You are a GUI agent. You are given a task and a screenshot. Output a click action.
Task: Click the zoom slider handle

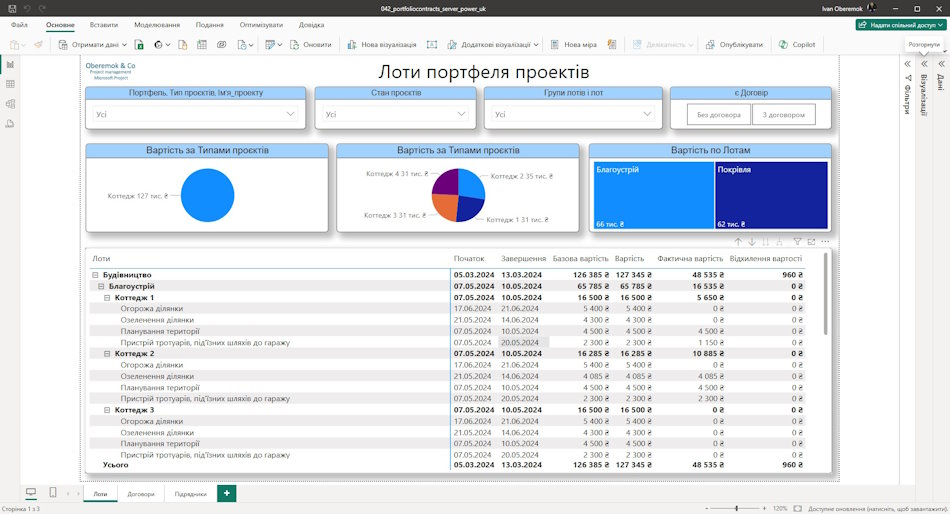737,509
